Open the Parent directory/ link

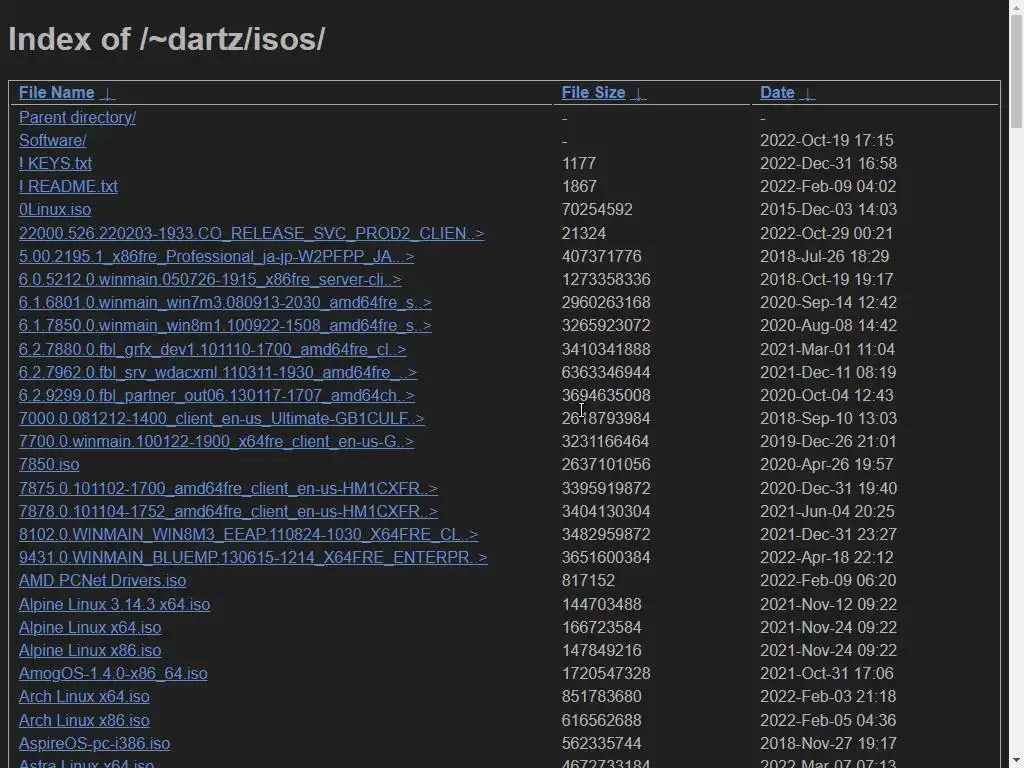[x=78, y=118]
